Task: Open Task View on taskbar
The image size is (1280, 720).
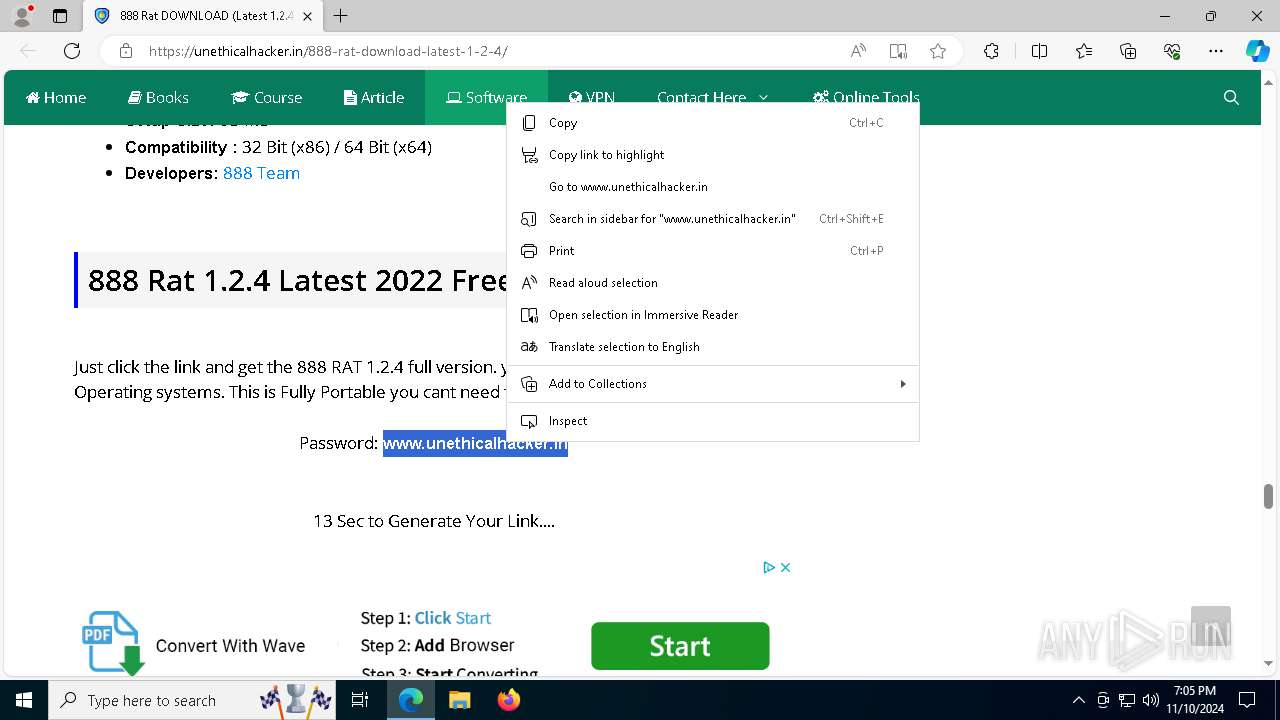Action: click(361, 700)
